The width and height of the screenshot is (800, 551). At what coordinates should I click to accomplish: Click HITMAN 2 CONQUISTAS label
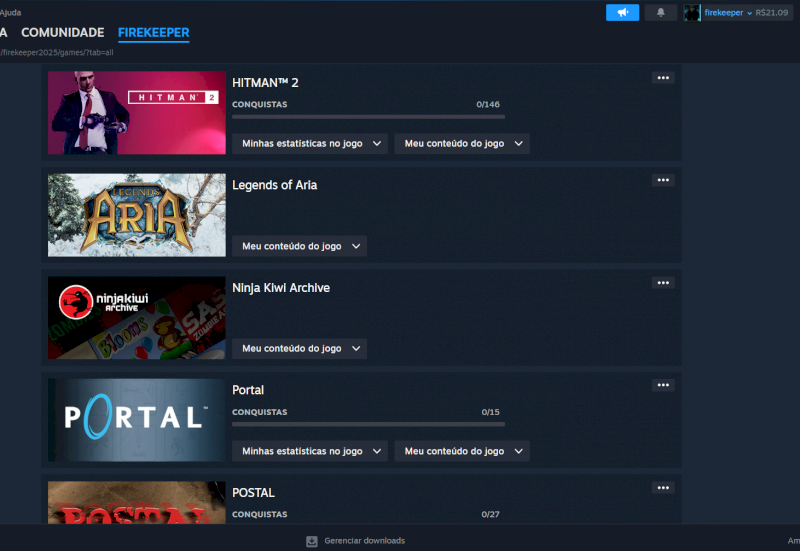click(x=260, y=105)
